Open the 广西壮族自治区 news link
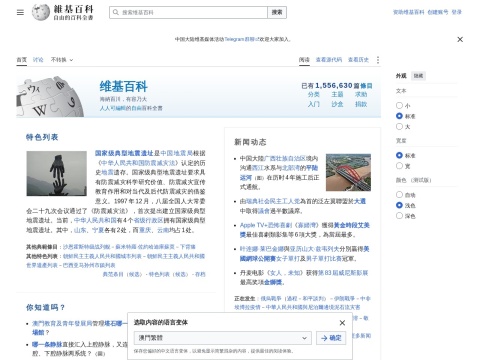This screenshot has width=480, height=360. [x=284, y=158]
